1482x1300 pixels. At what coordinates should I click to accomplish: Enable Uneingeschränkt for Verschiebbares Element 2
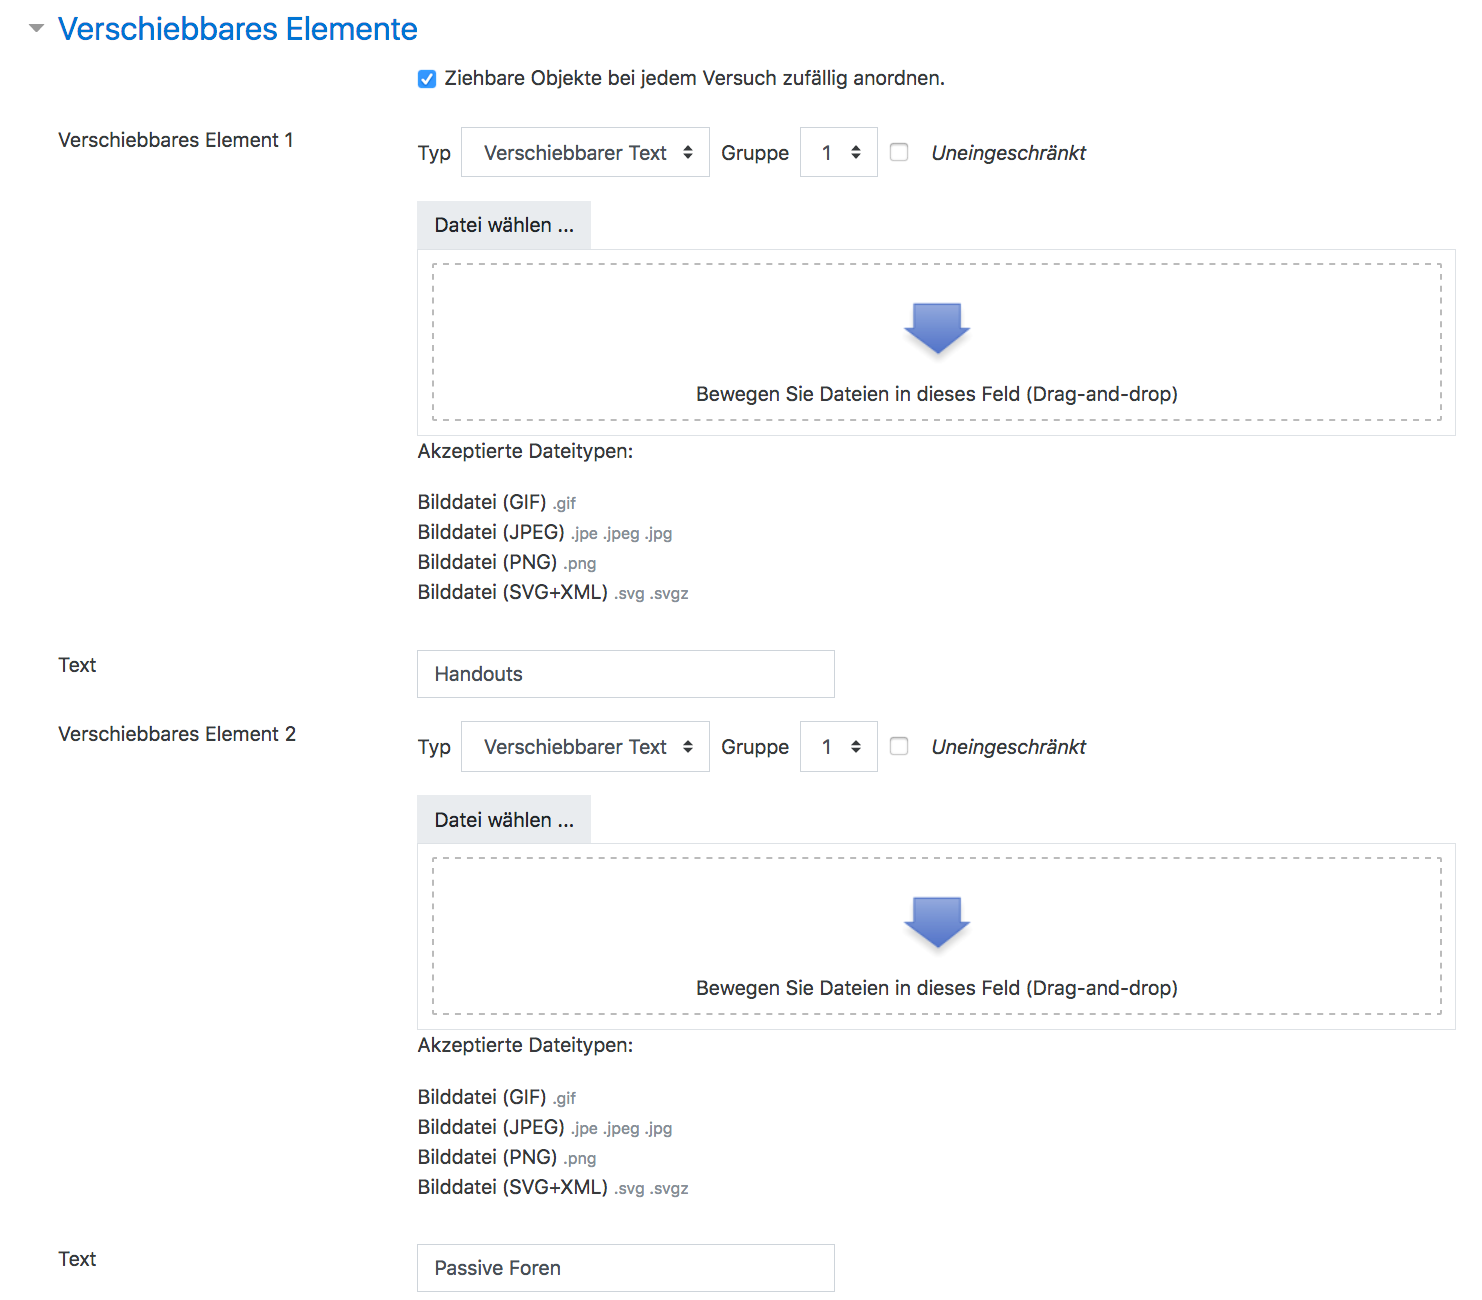[x=899, y=747]
